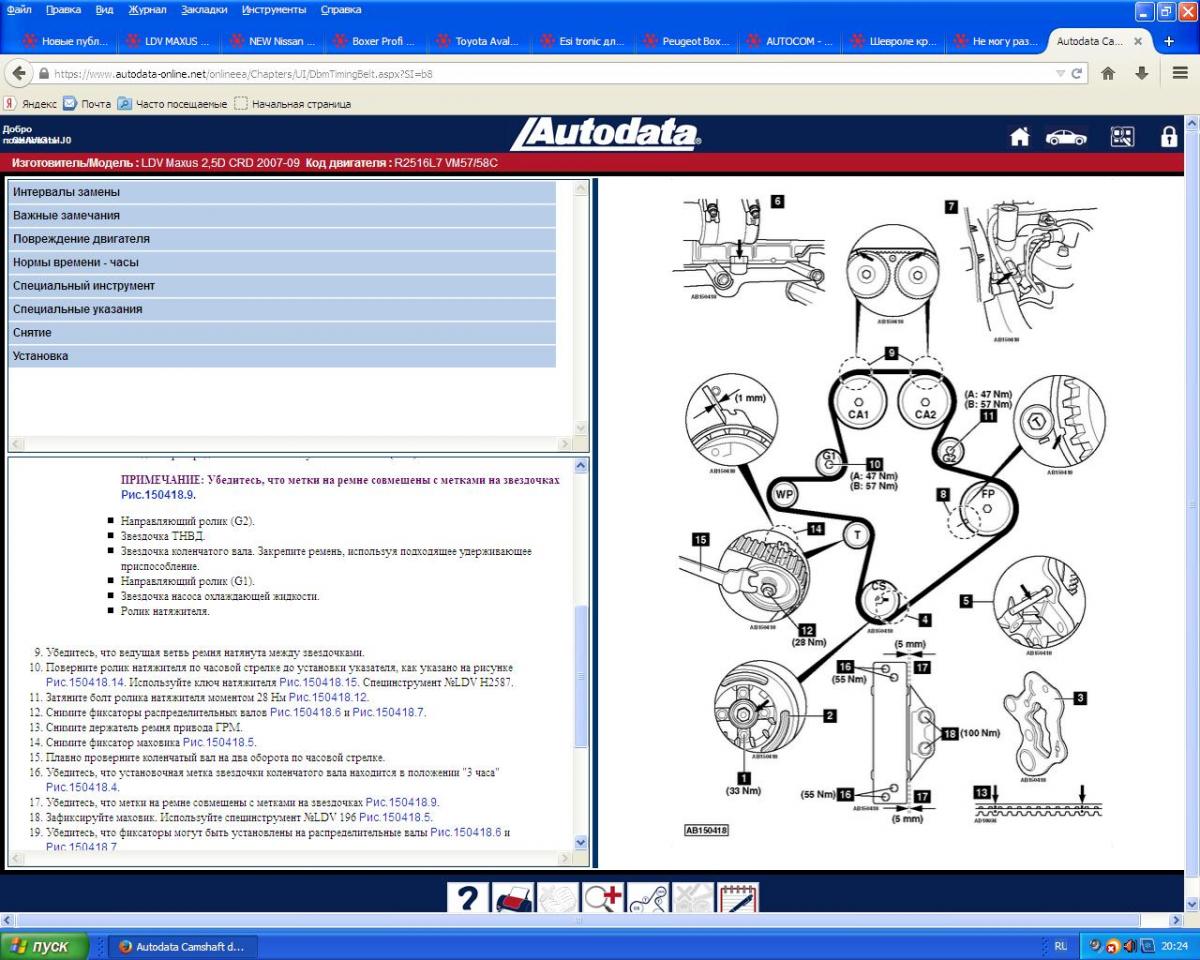Switch to the LDV MAXUS tab
1200x960 pixels.
tap(169, 42)
